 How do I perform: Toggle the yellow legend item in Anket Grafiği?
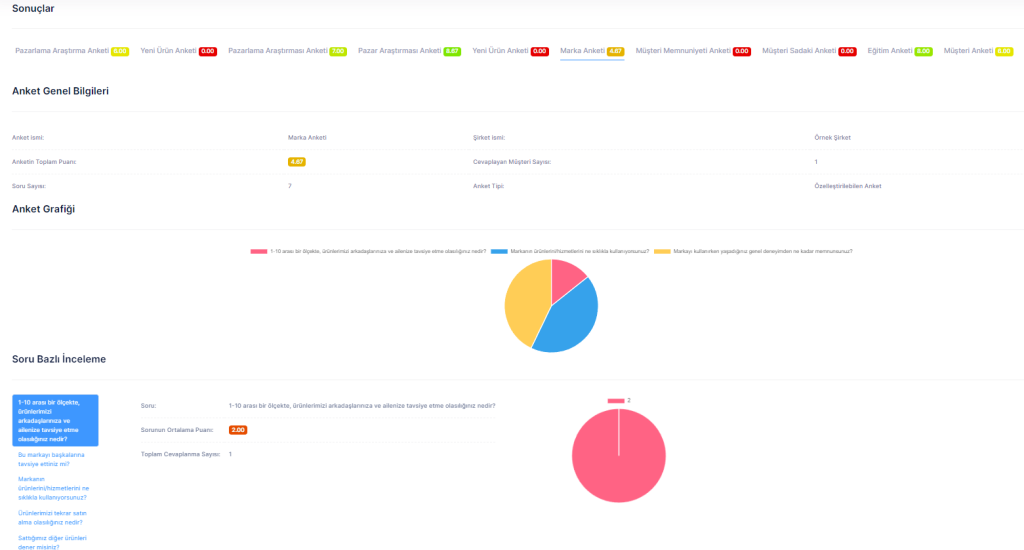pyautogui.click(x=753, y=251)
